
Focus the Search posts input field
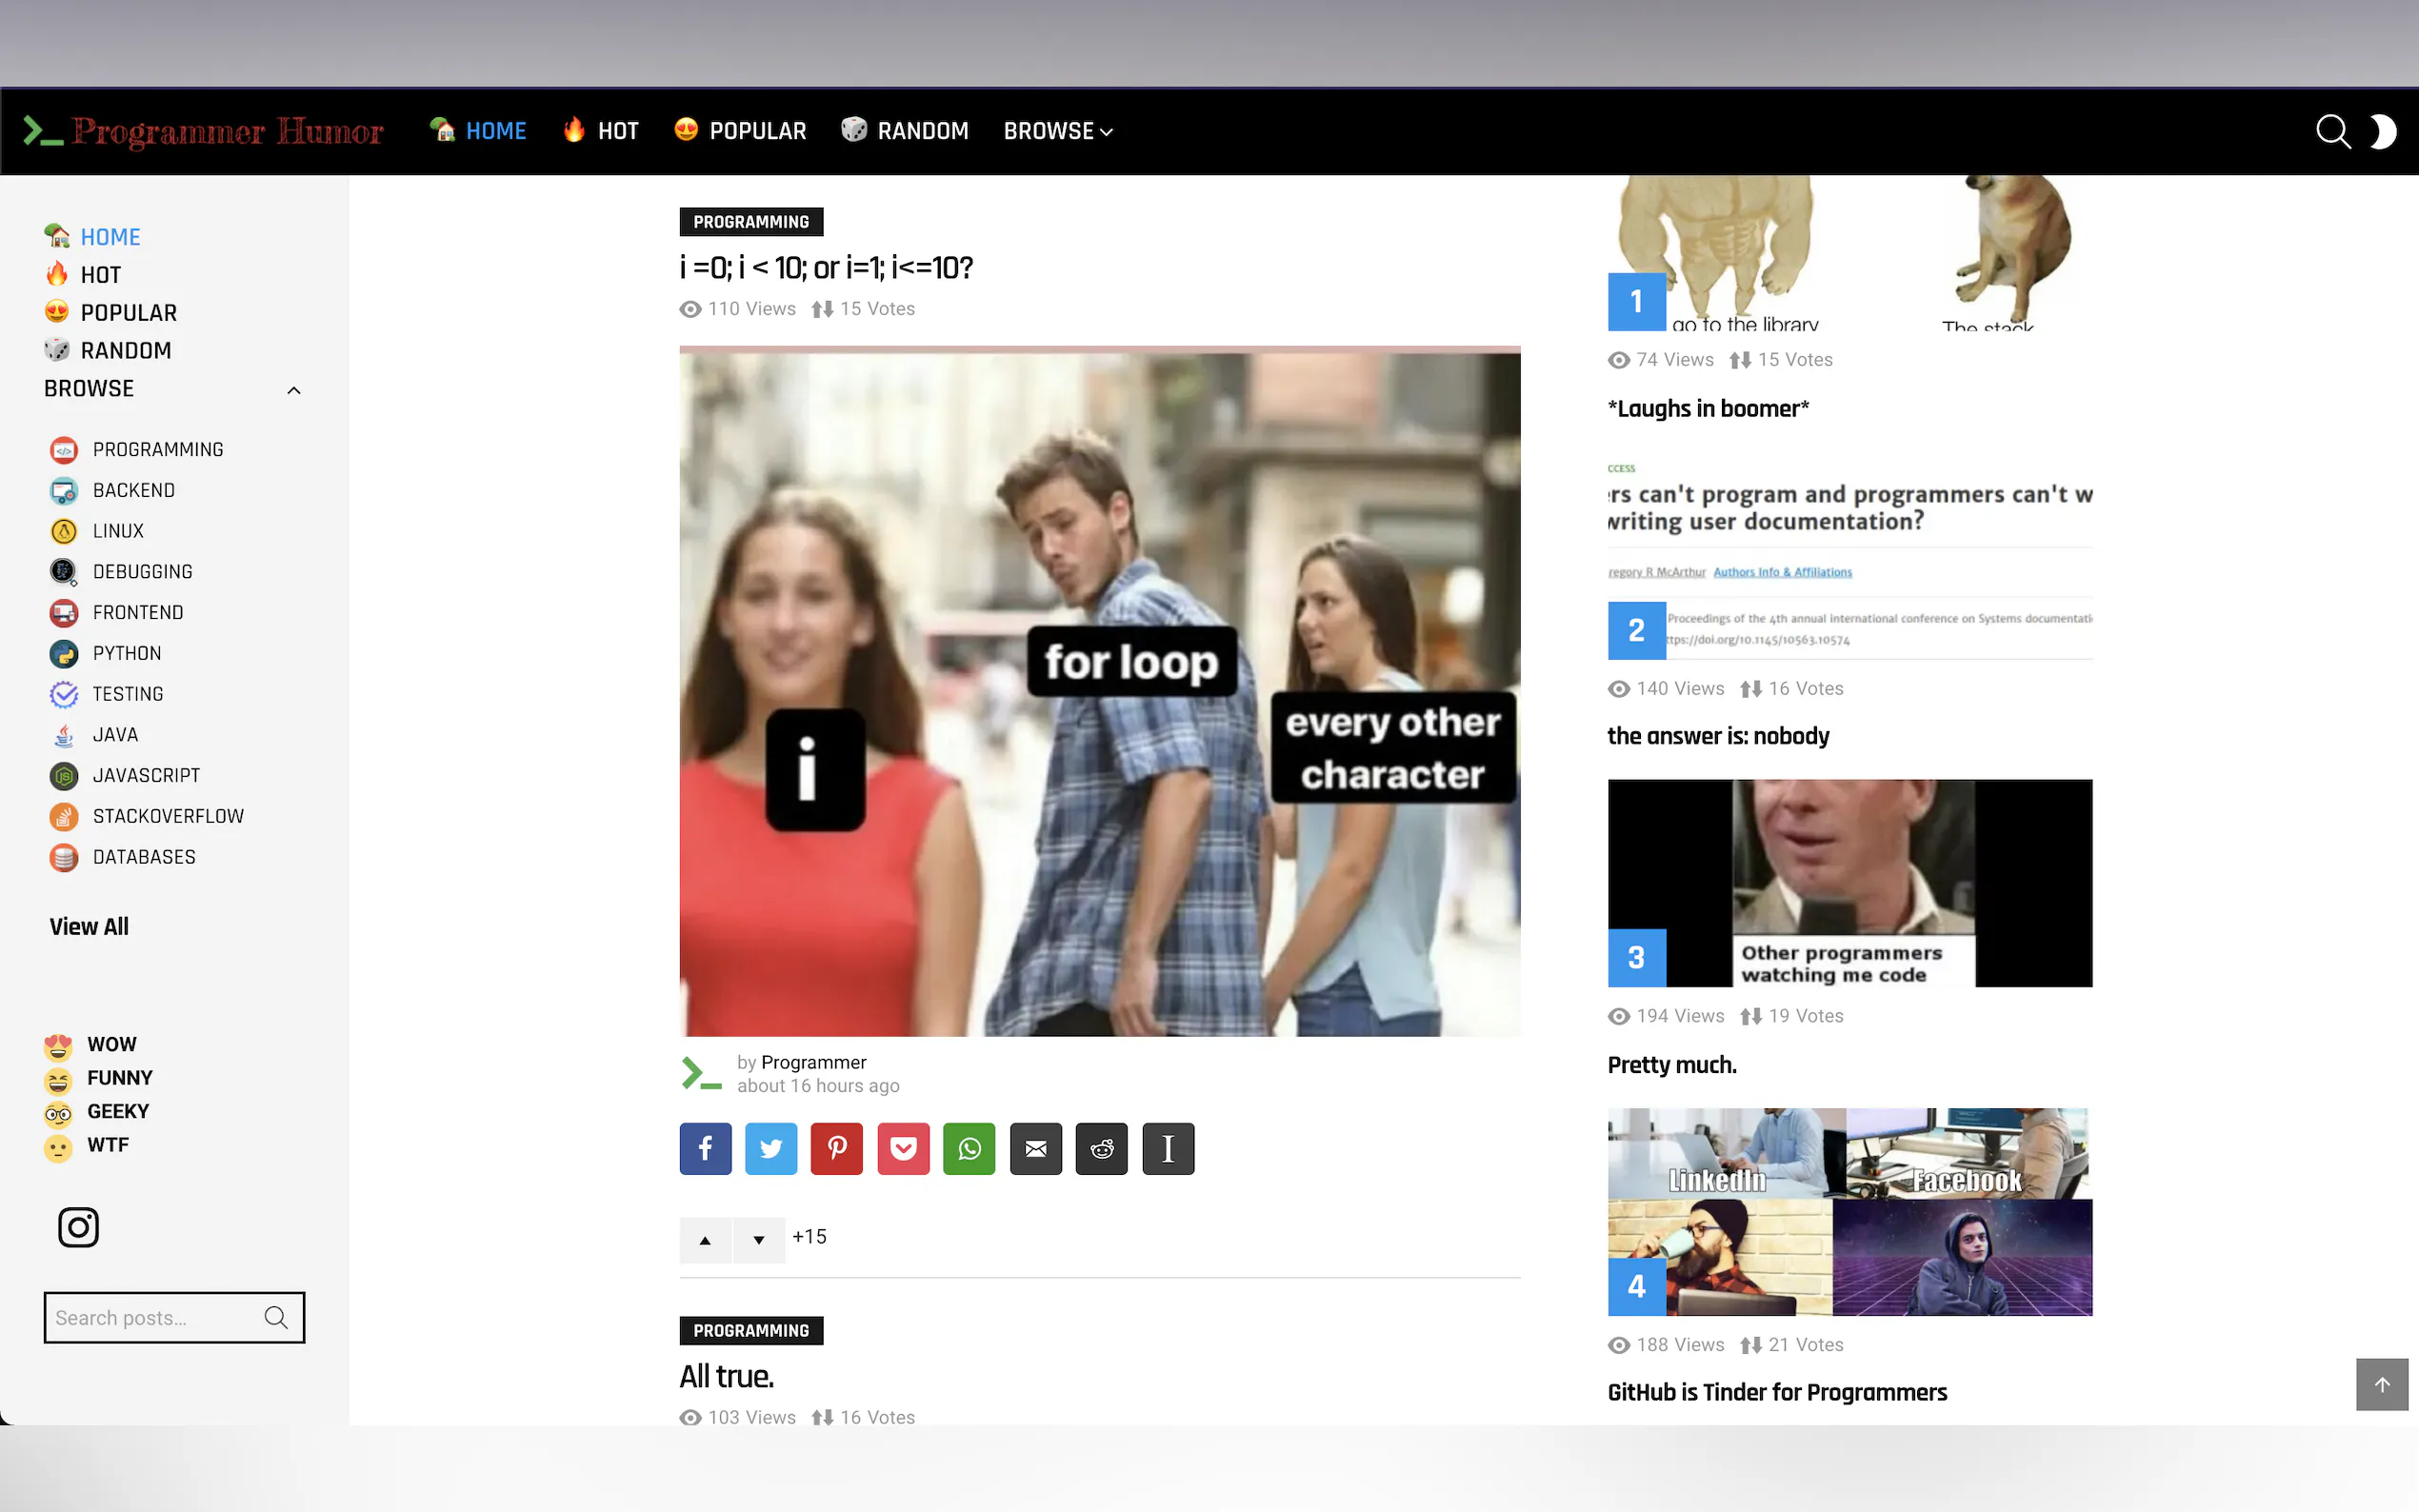(x=152, y=1317)
